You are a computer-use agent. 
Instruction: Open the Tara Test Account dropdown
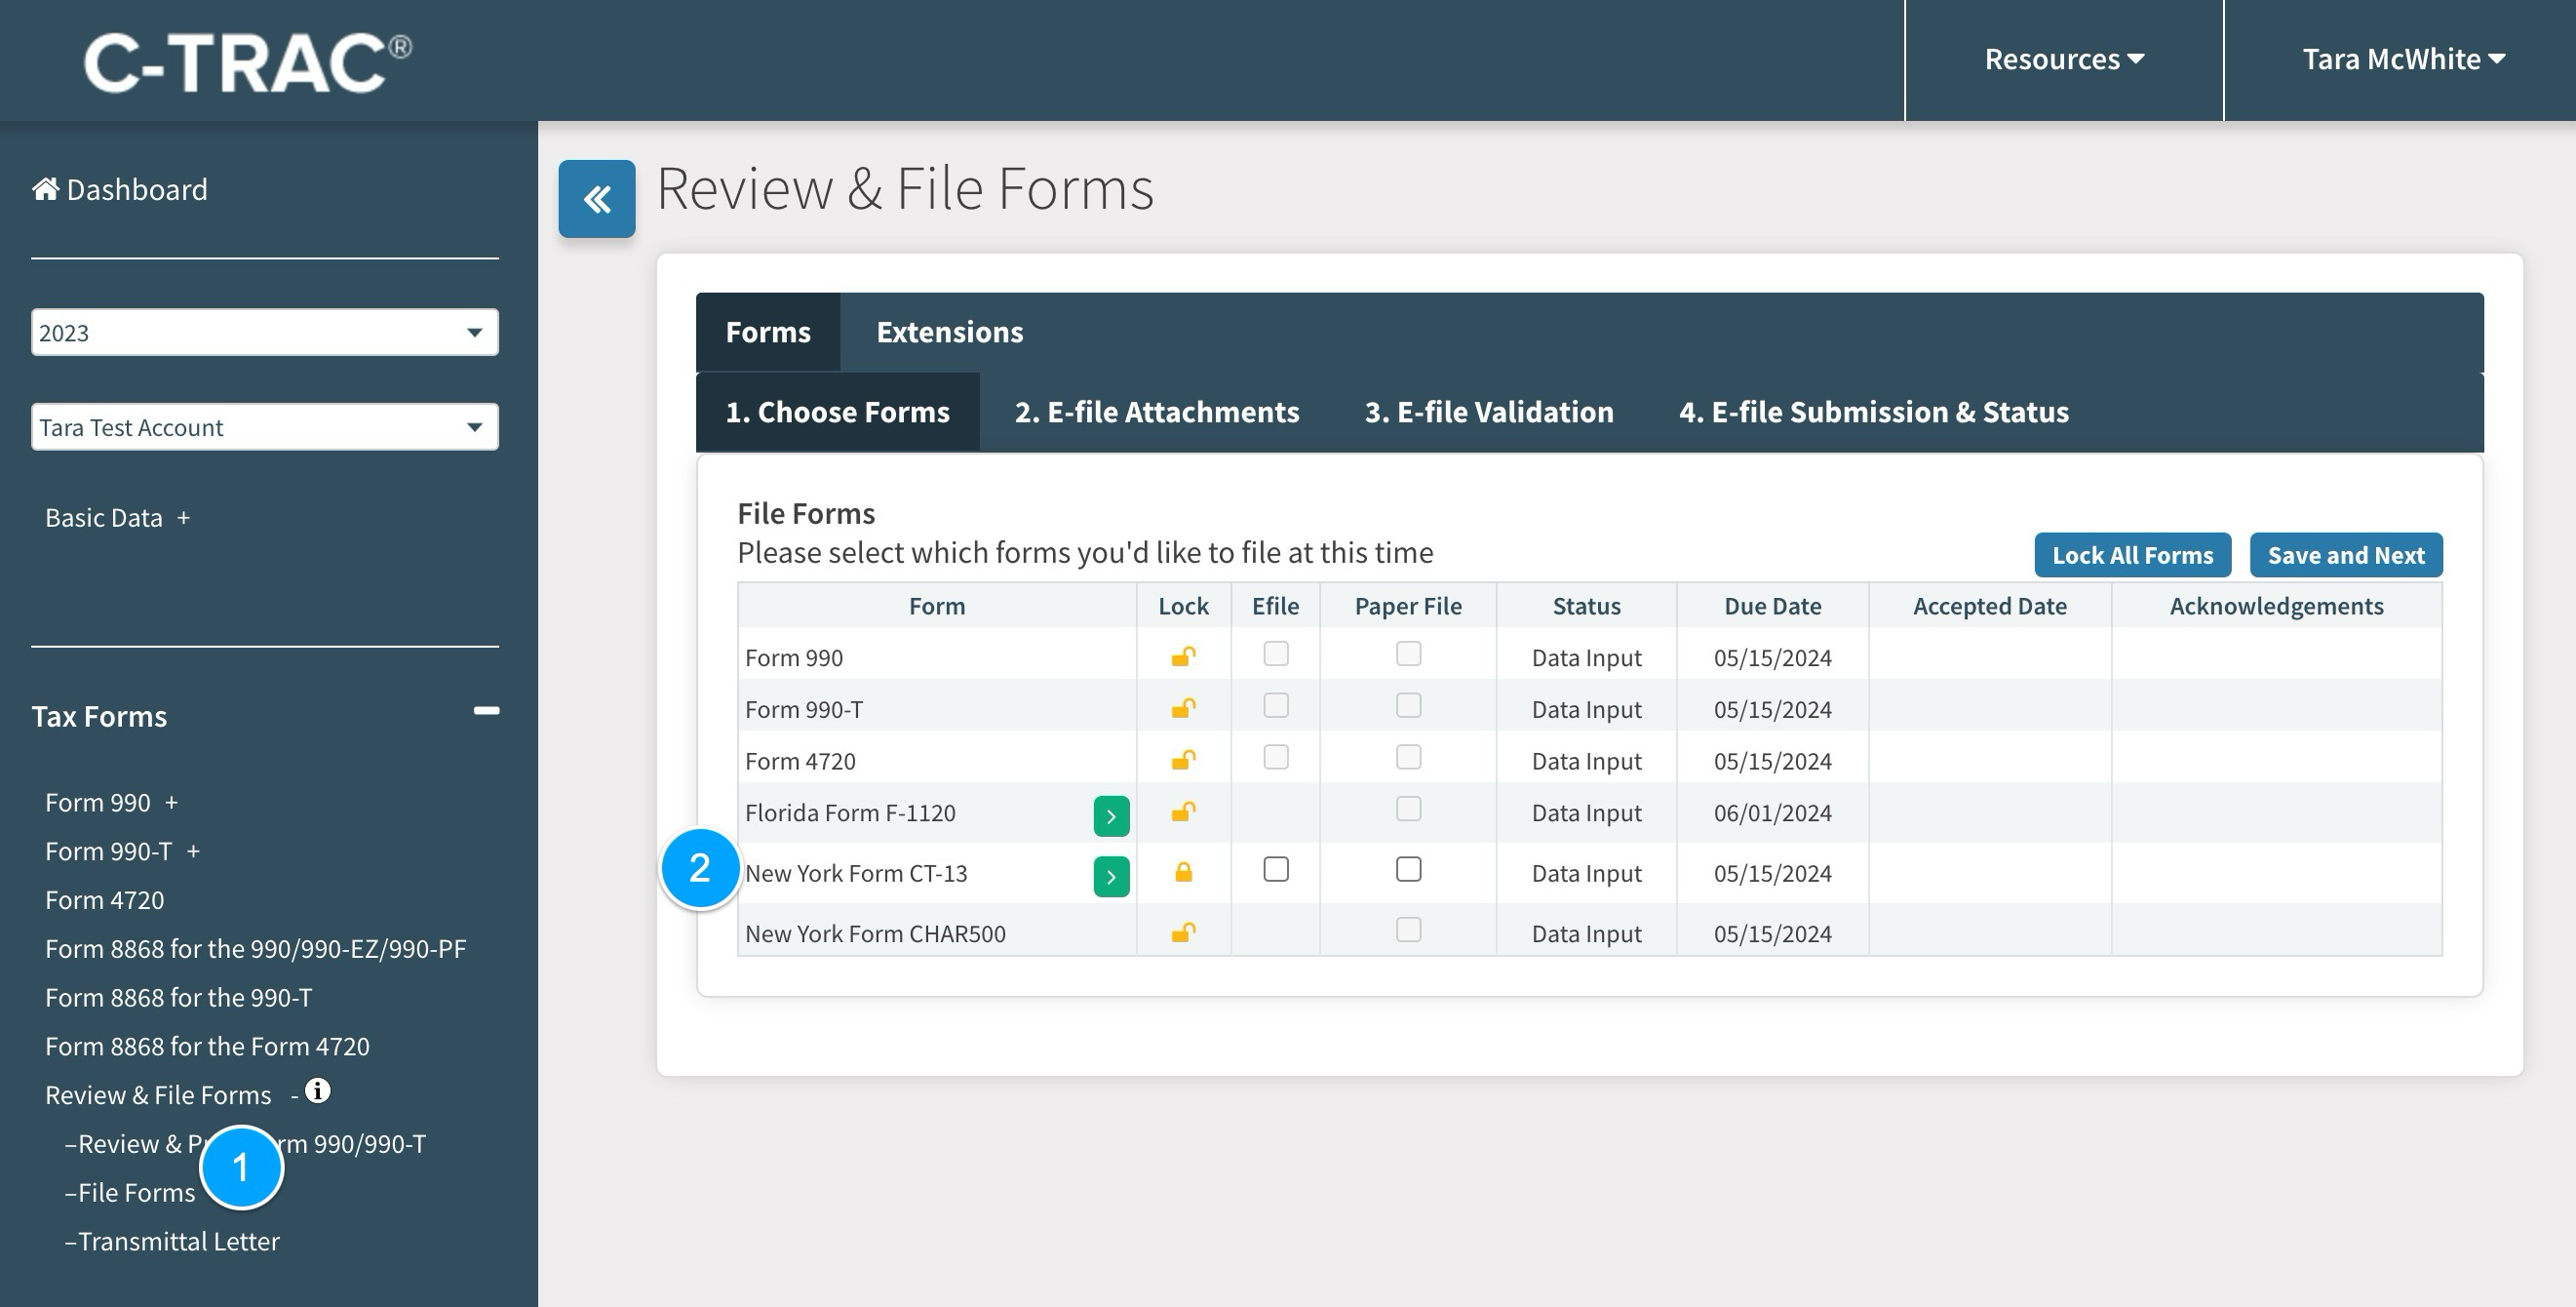click(x=264, y=427)
